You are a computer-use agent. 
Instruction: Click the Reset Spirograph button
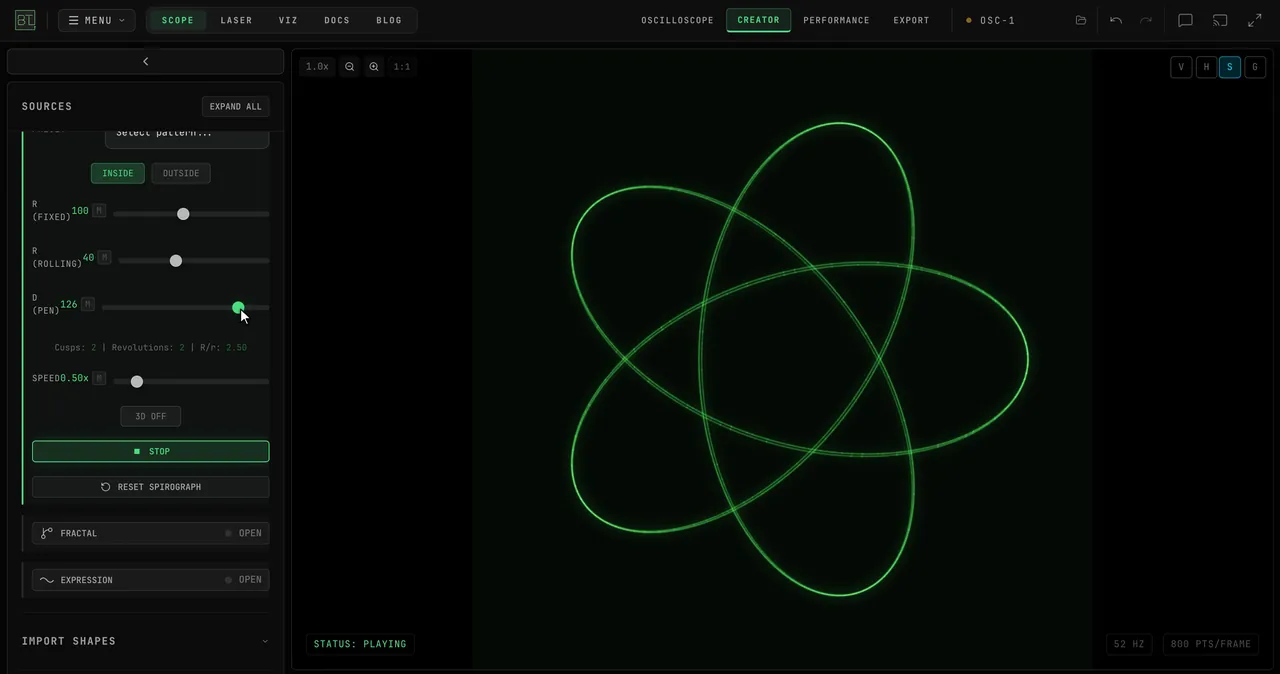(151, 487)
